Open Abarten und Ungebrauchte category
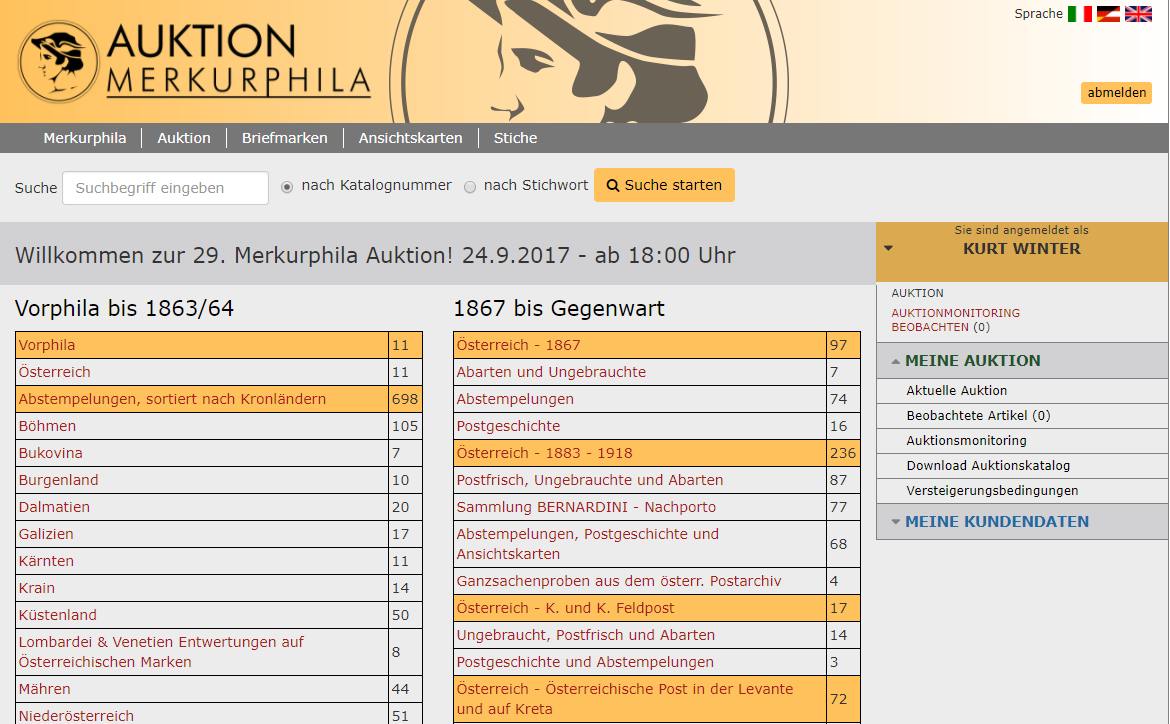 (551, 372)
